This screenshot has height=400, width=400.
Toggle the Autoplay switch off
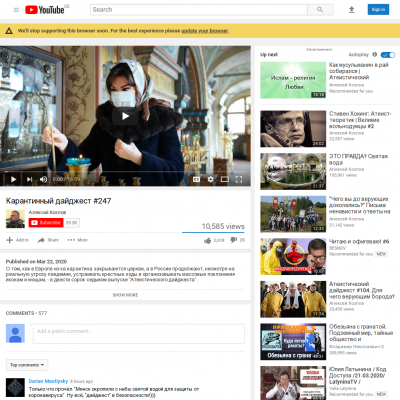pos(388,55)
